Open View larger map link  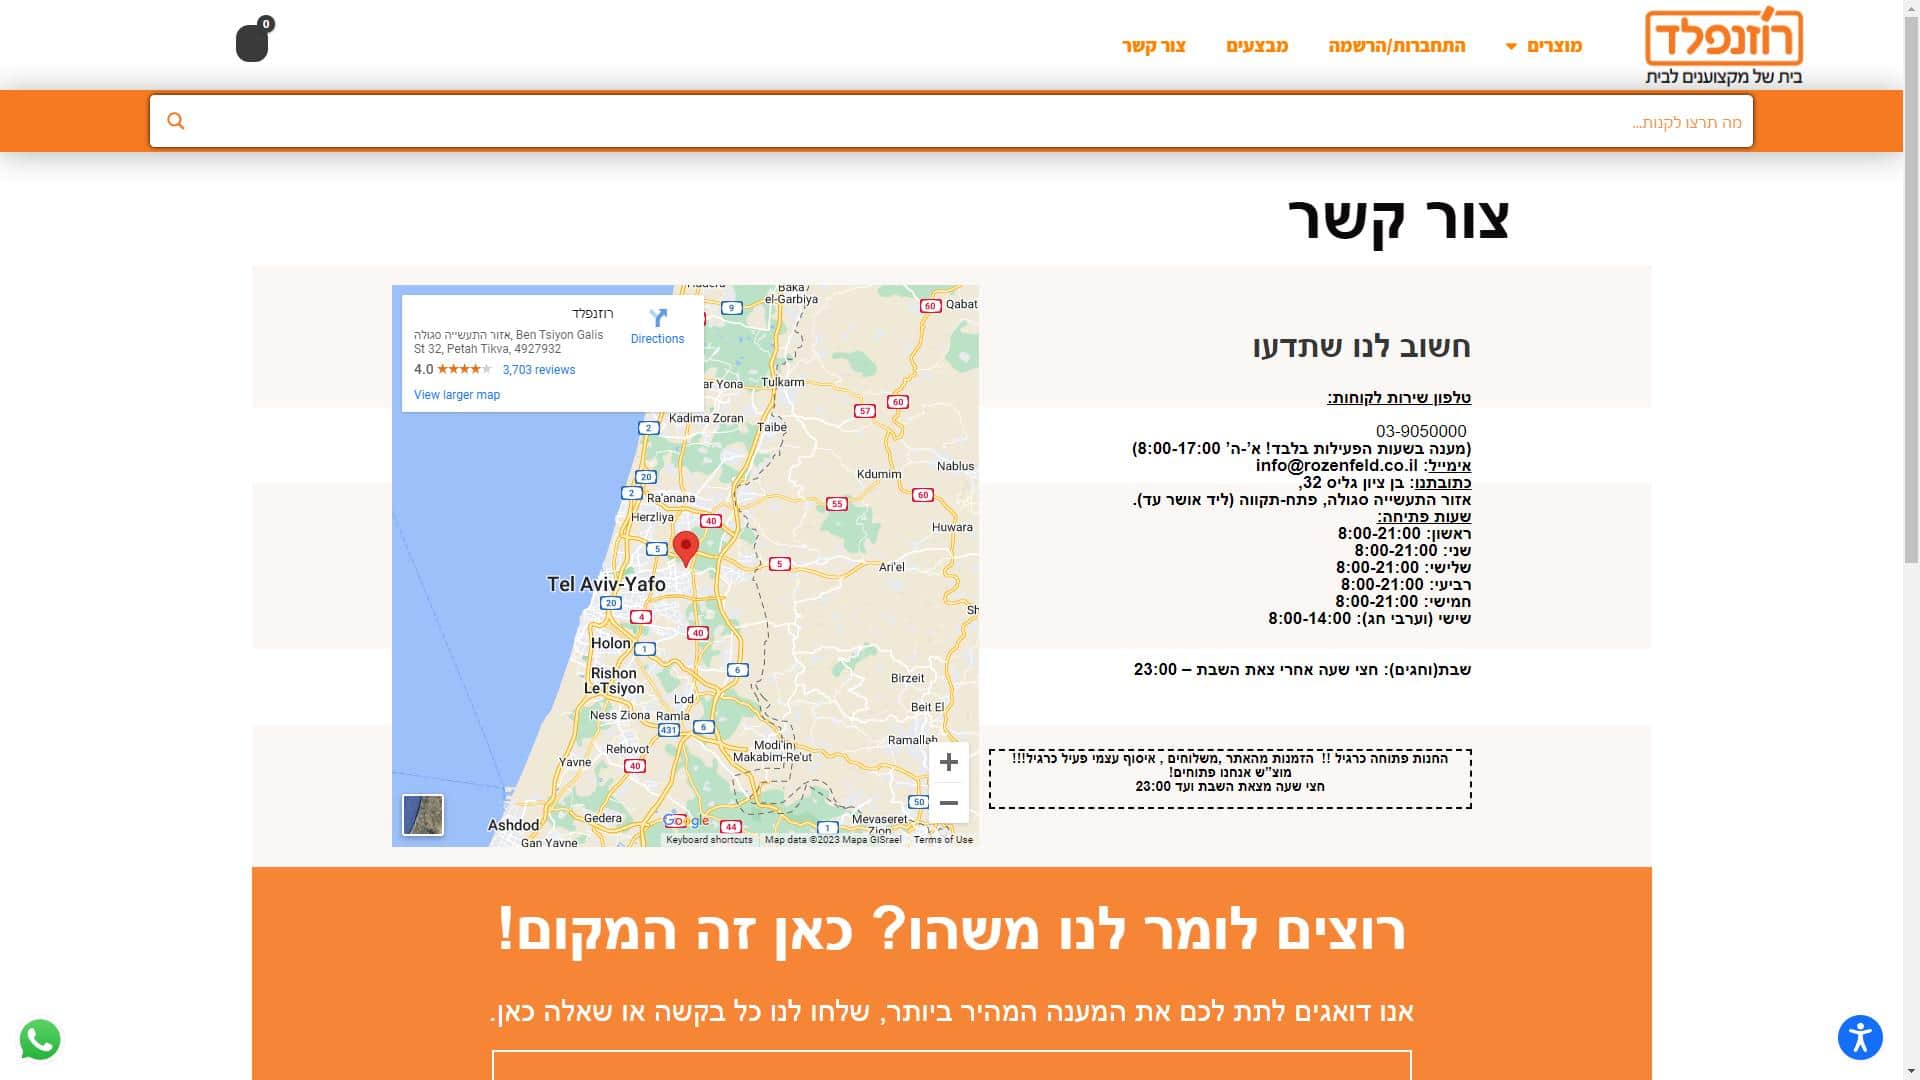coord(457,395)
